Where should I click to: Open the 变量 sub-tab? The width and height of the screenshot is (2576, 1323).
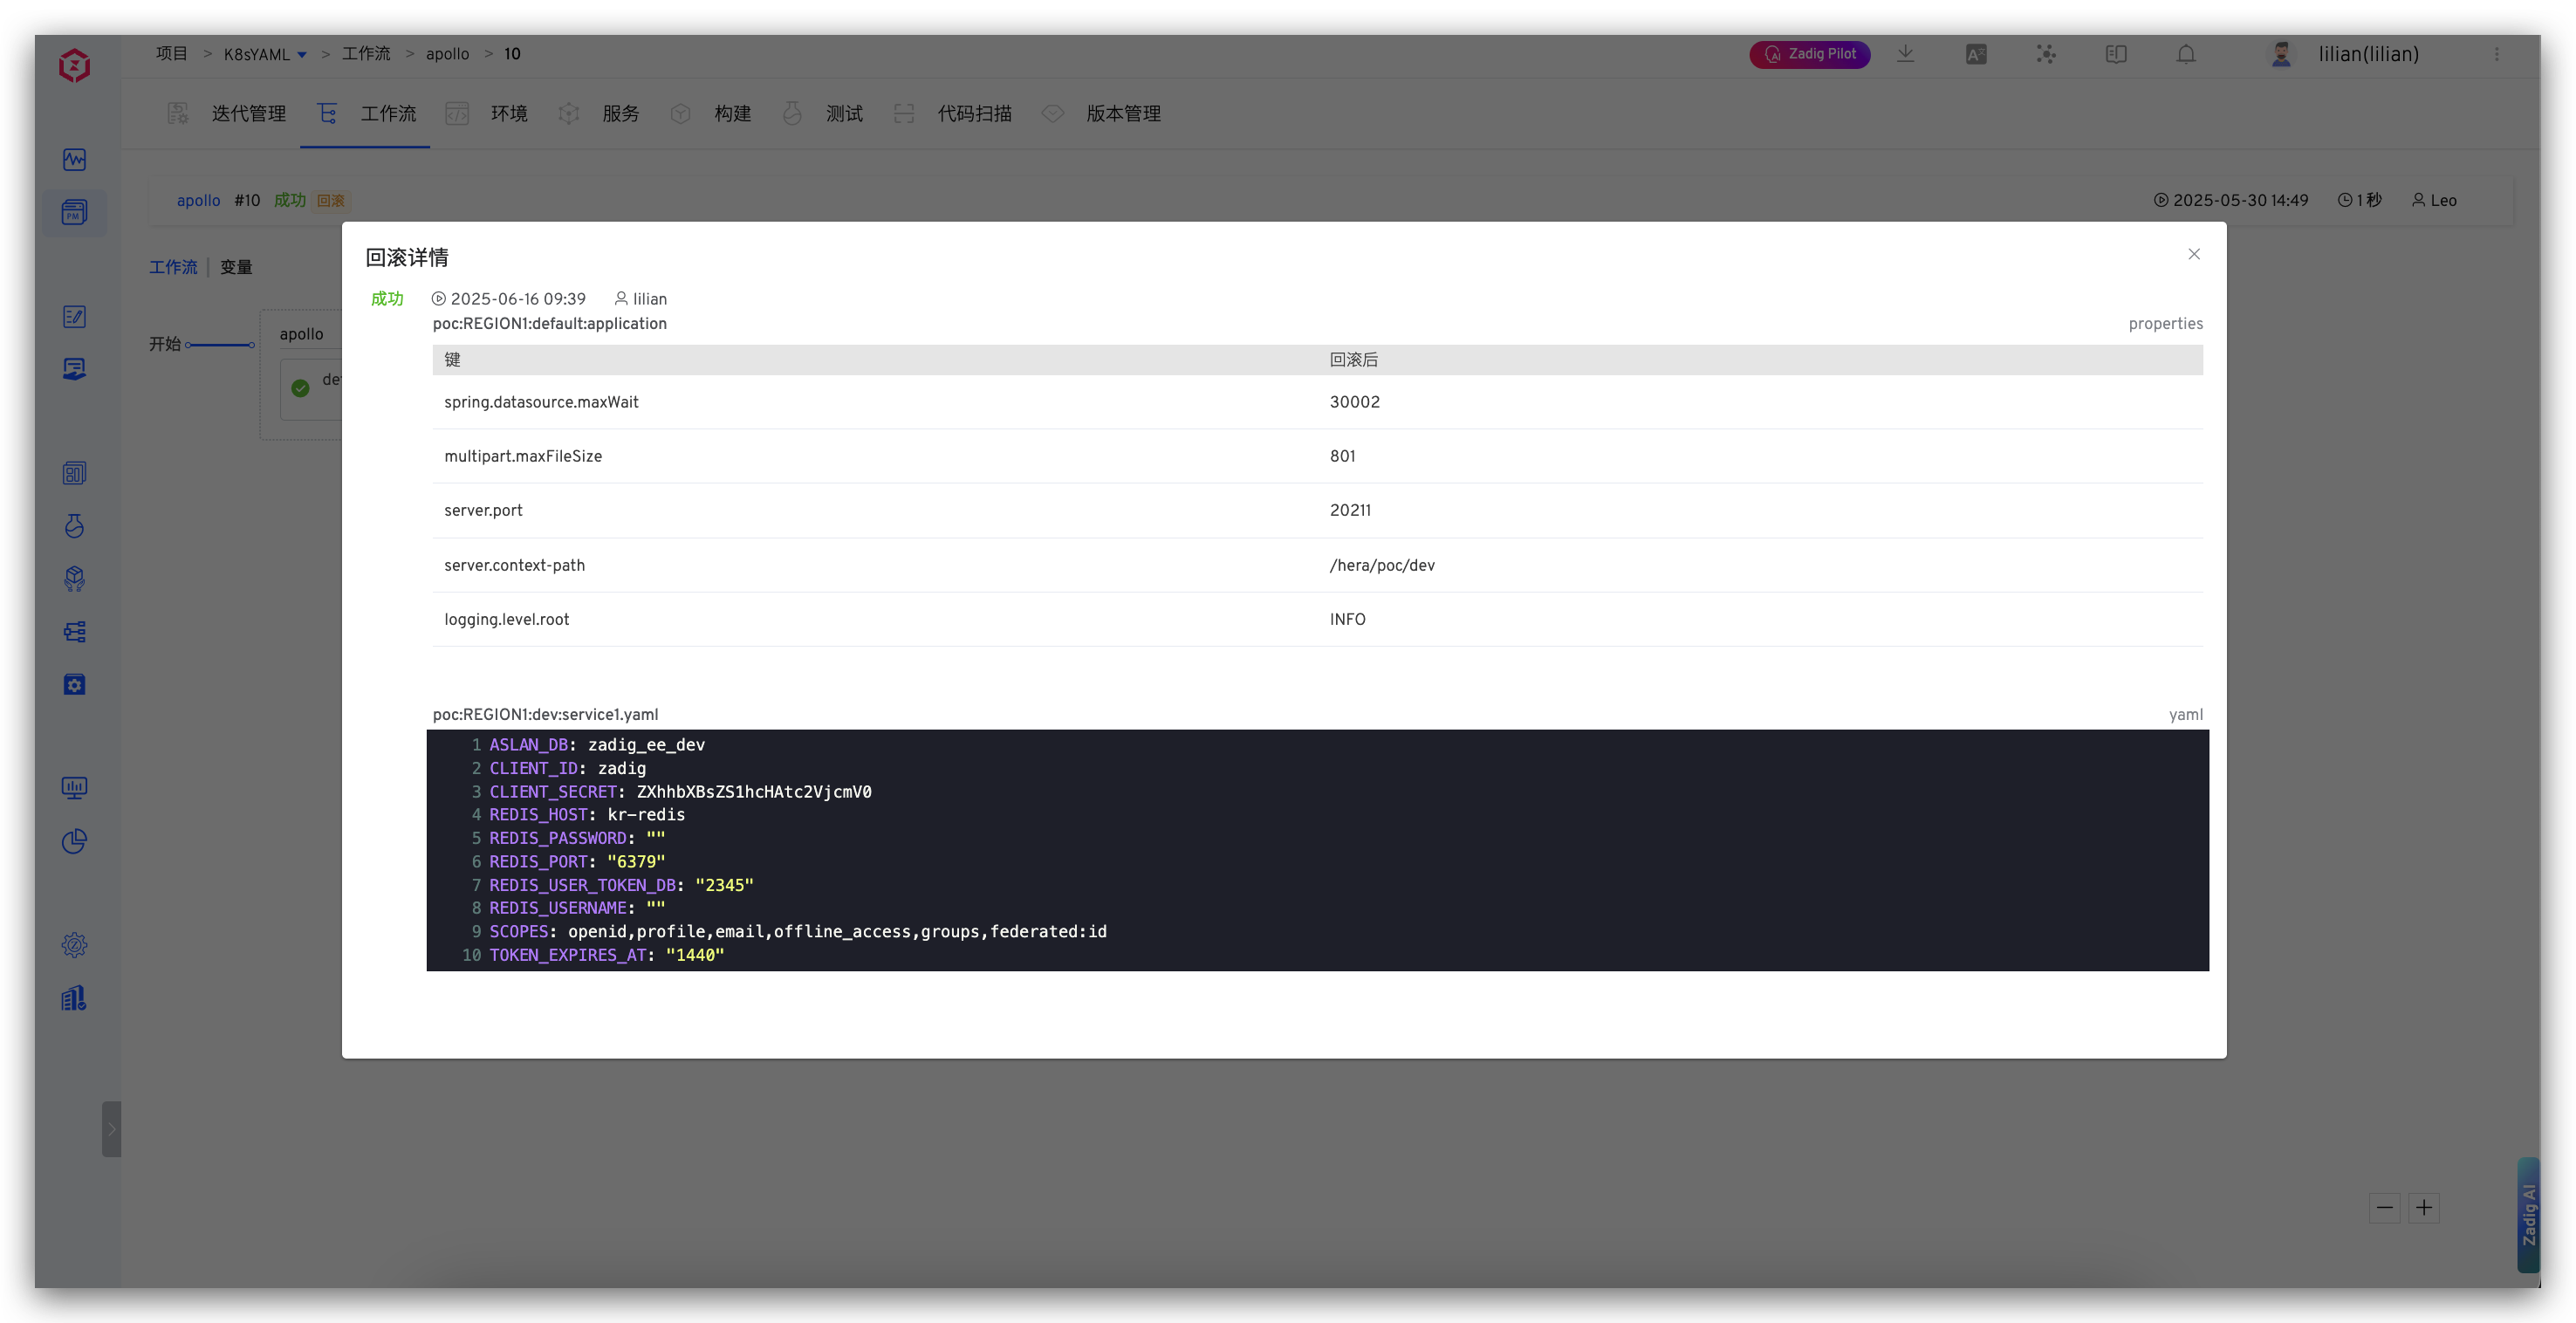(x=236, y=267)
